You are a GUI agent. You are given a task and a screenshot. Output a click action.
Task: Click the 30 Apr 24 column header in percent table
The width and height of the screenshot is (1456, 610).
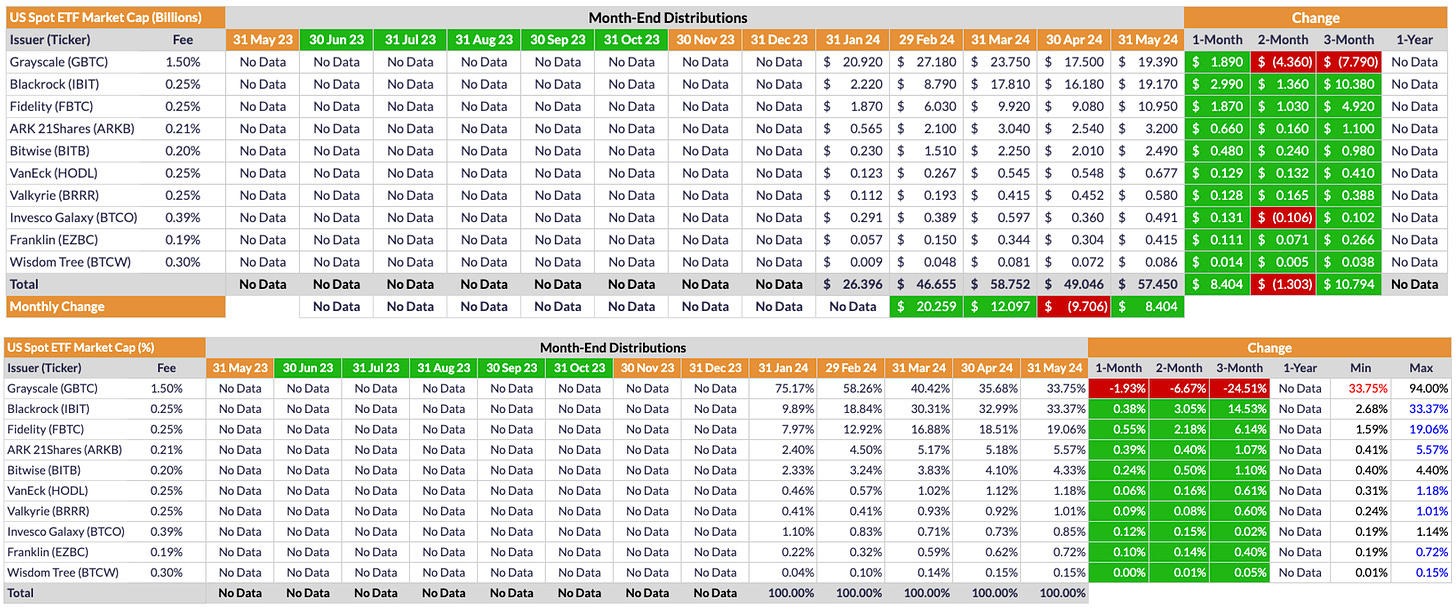click(x=987, y=368)
